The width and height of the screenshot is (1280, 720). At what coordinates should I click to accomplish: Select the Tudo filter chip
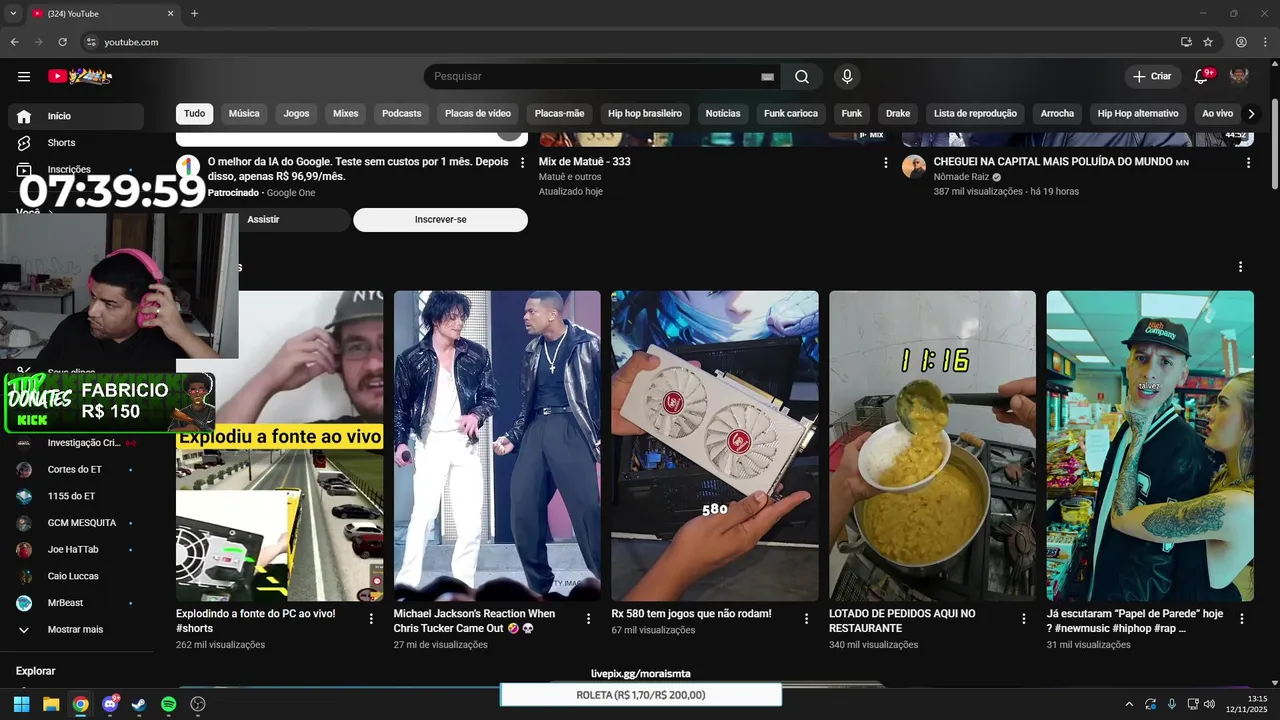pyautogui.click(x=194, y=114)
